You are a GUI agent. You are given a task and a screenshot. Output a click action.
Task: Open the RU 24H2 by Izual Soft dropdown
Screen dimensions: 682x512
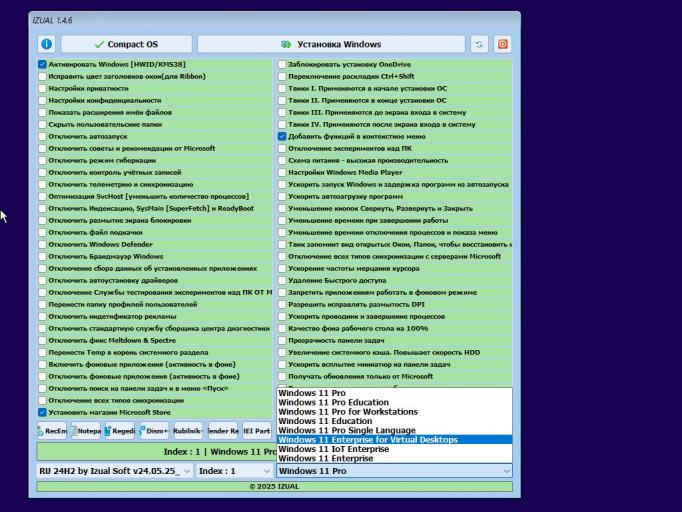(114, 471)
